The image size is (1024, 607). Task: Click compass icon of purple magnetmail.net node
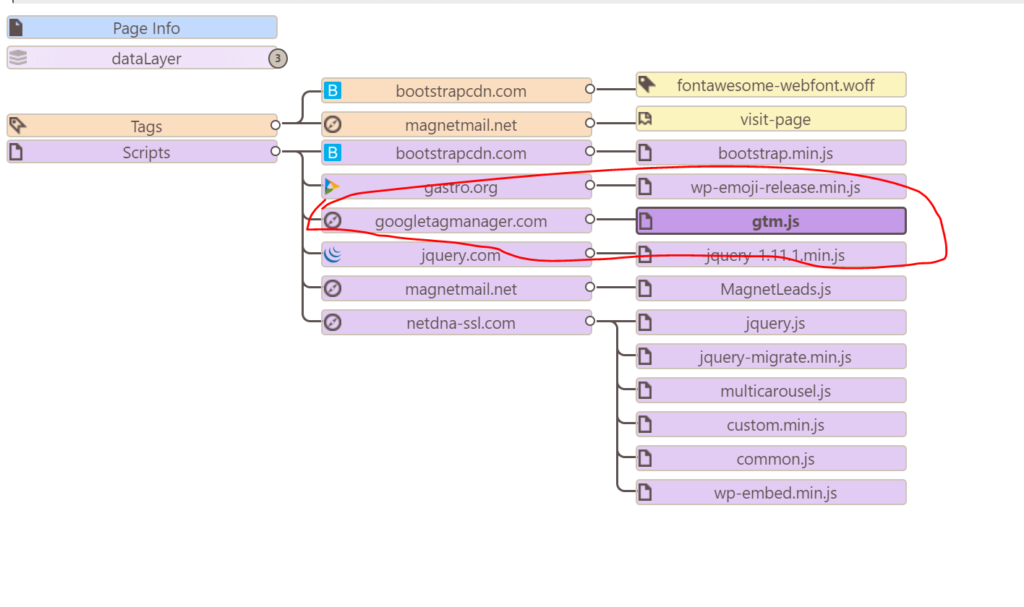point(332,288)
